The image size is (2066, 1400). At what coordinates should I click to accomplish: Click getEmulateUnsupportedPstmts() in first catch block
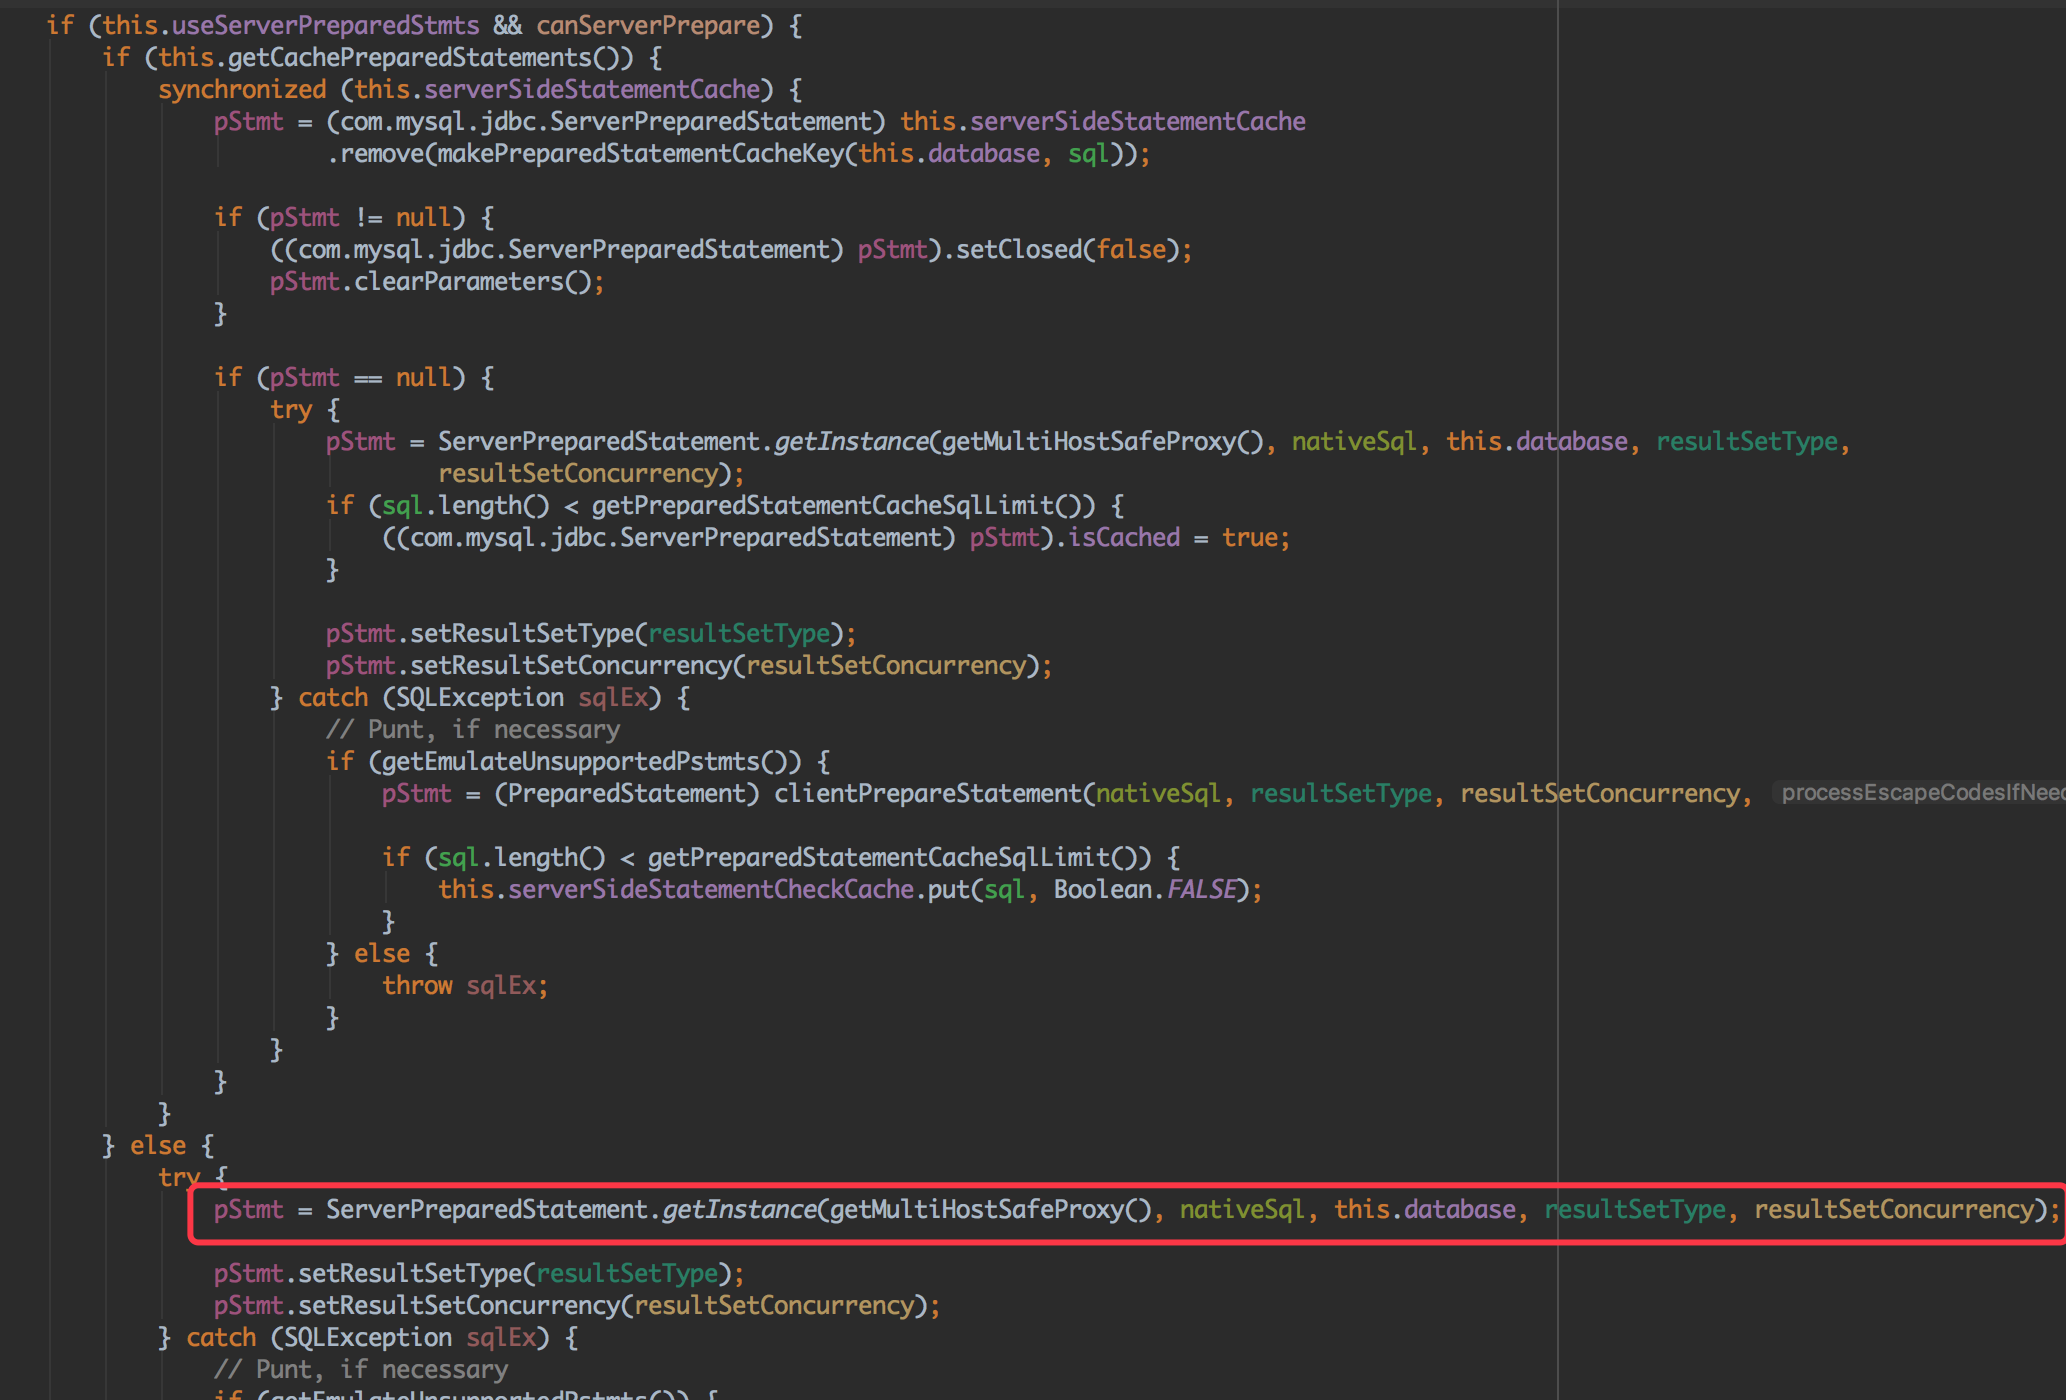(590, 761)
